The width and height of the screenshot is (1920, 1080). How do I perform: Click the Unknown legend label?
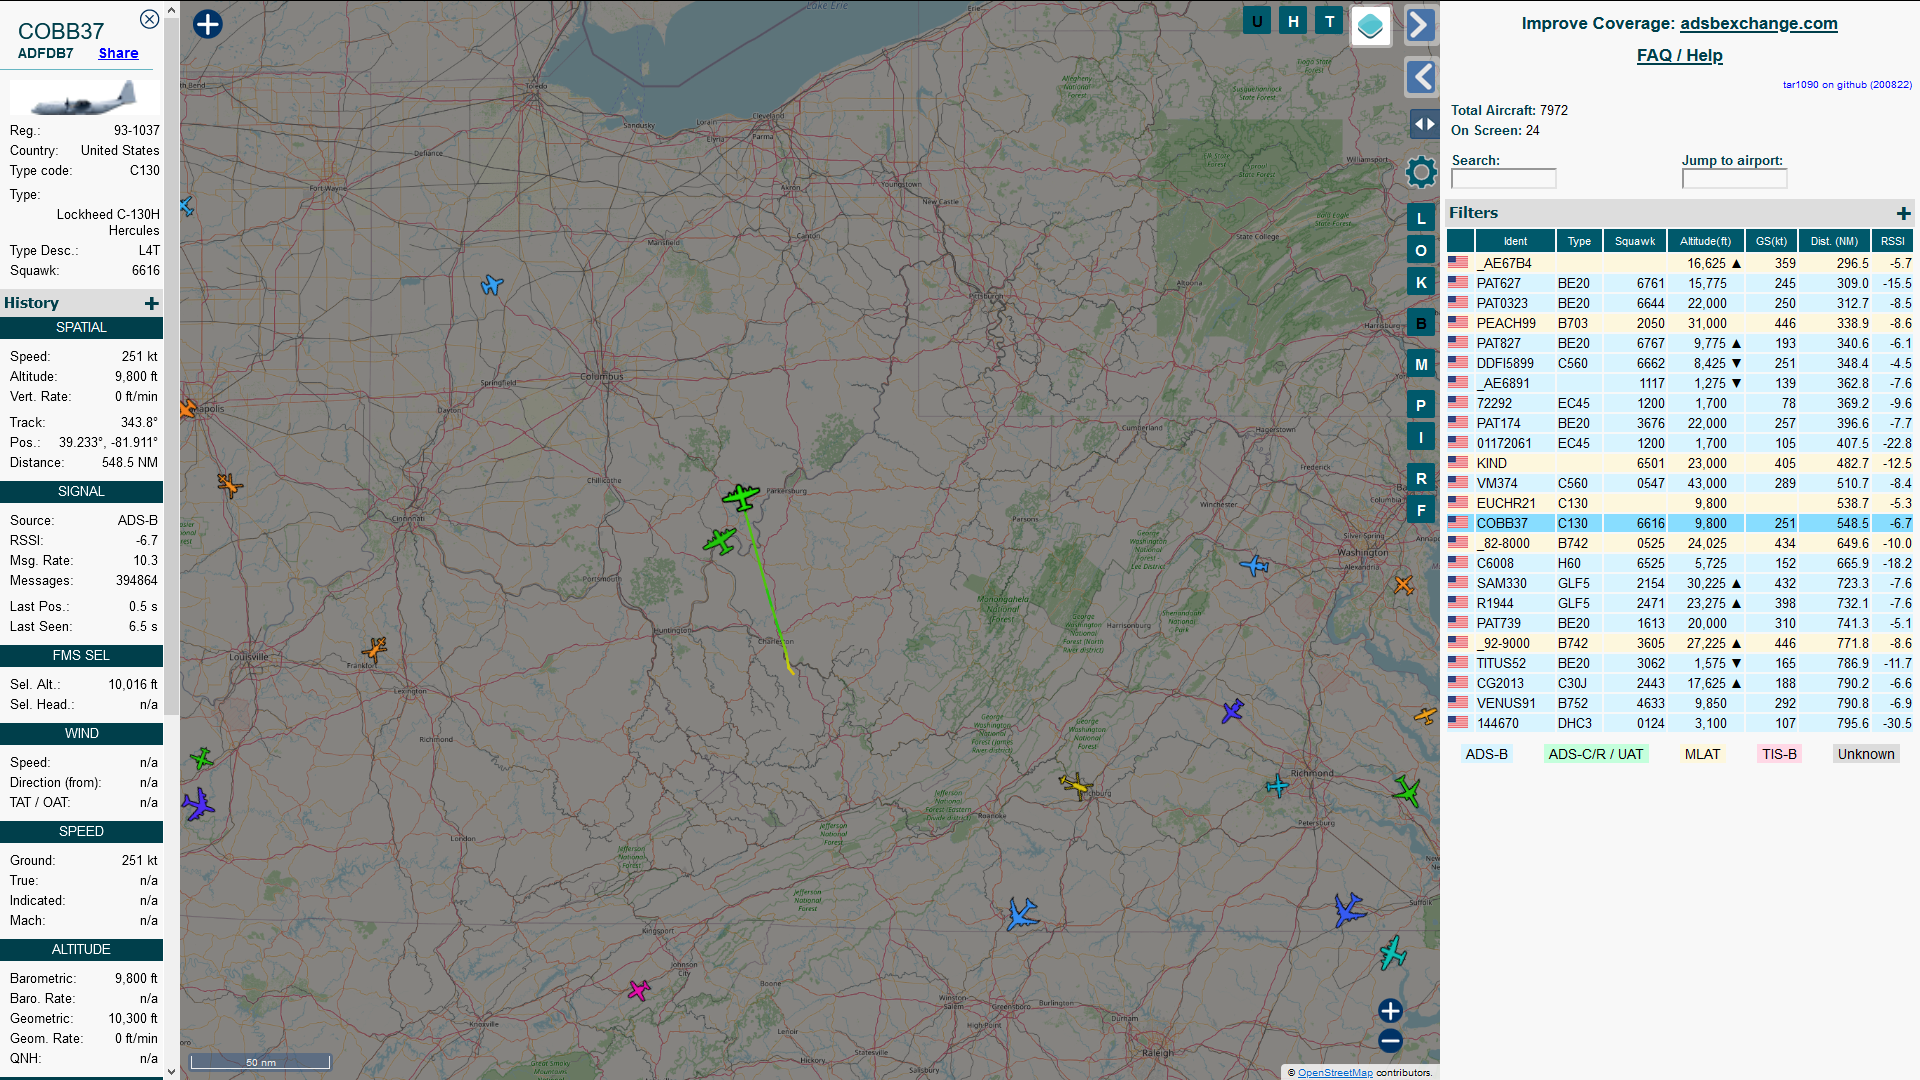tap(1866, 754)
